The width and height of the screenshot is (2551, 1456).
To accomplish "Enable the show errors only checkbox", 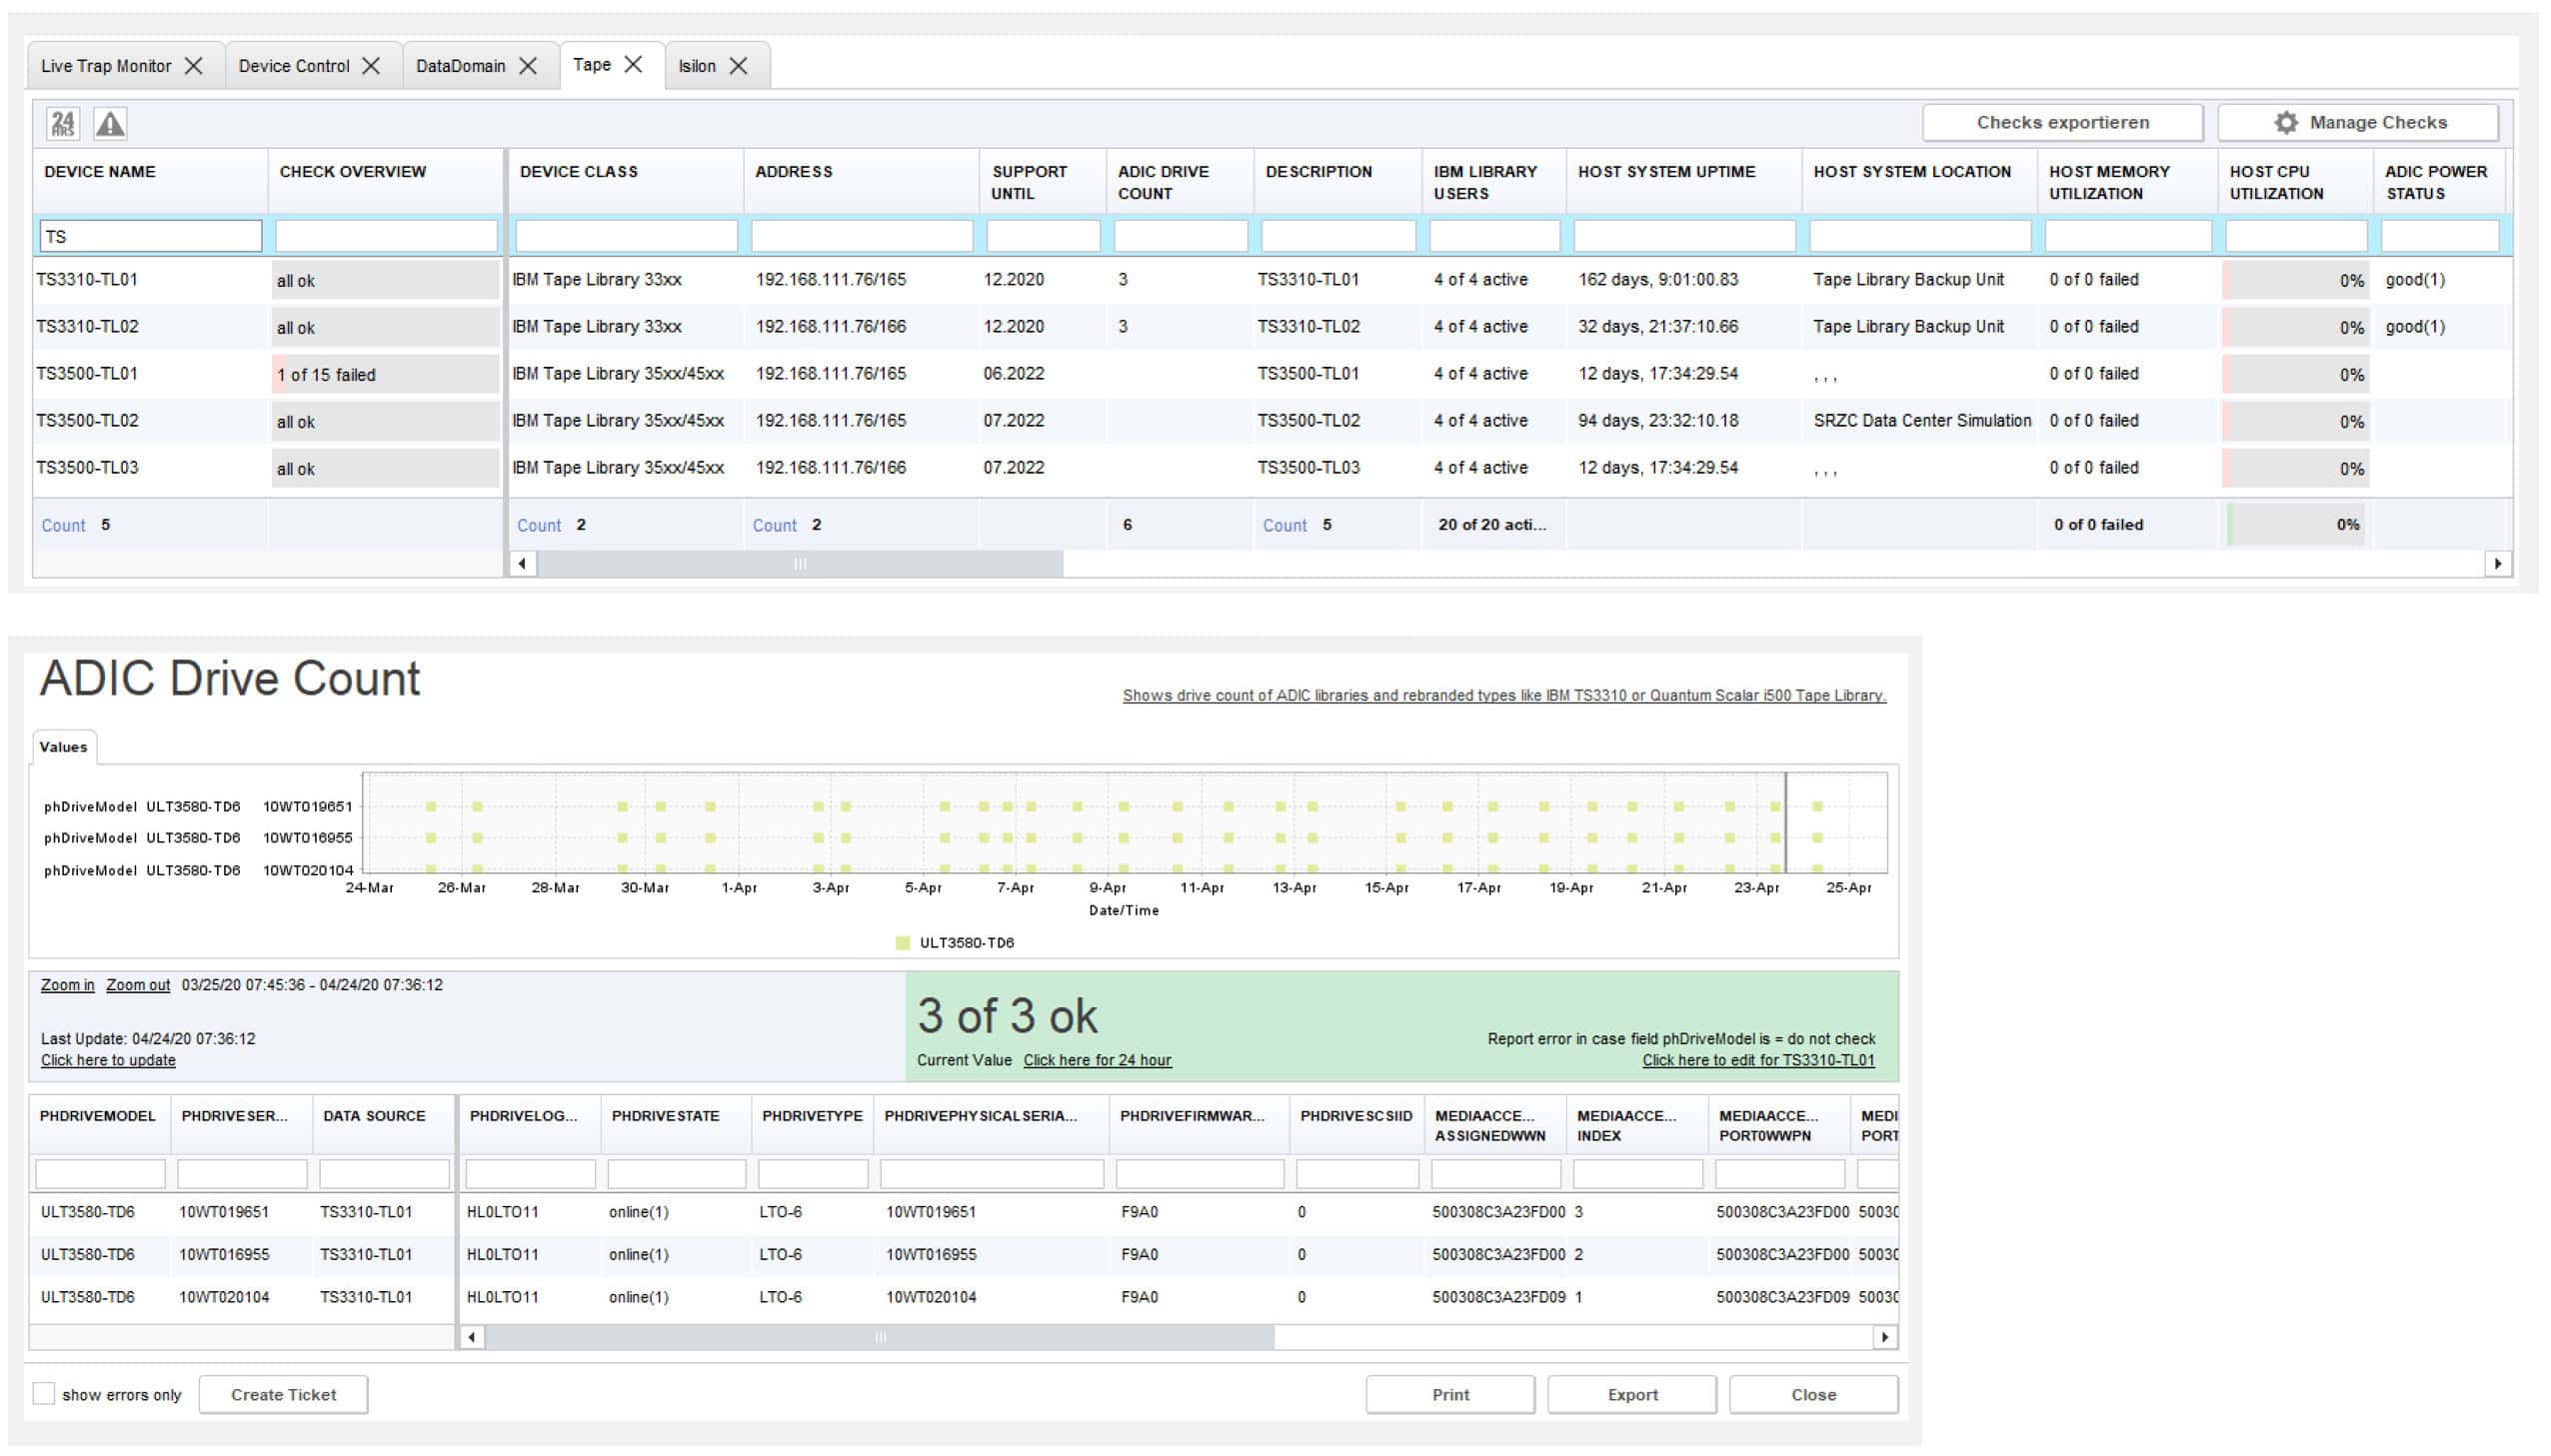I will [x=44, y=1394].
